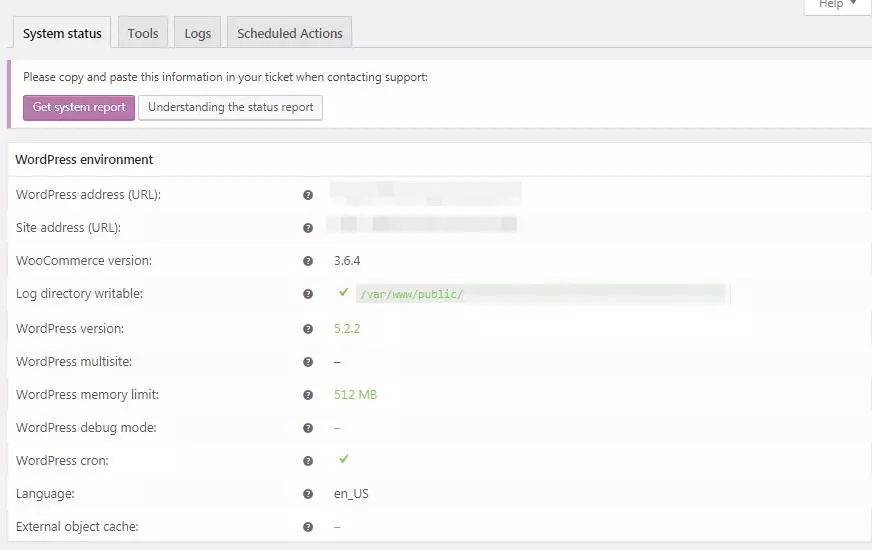Select the WooCommerce version value 3.6.4
This screenshot has height=550, width=872.
[x=347, y=261]
